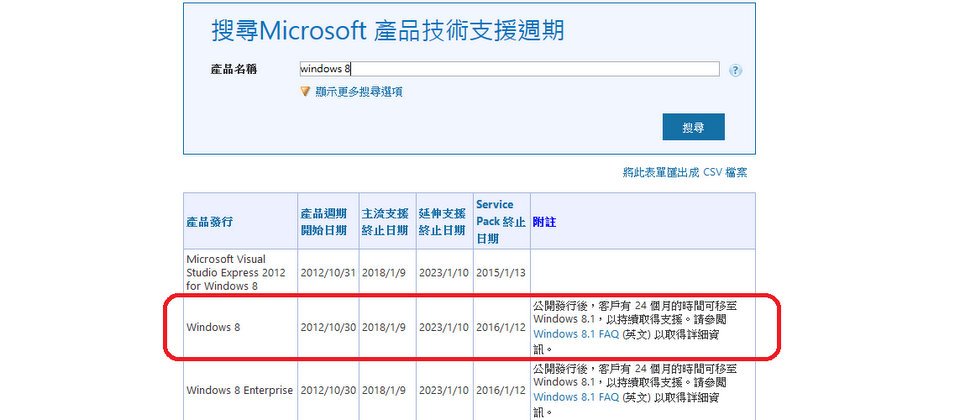
Task: Focus the 產品名稱 search input field
Action: [x=509, y=69]
